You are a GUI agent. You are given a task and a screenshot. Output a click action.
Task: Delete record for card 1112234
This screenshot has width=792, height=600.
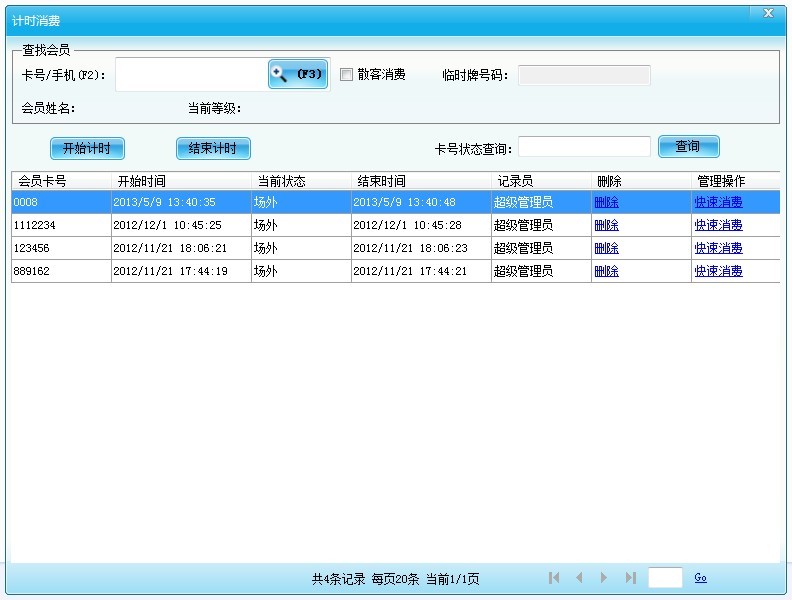point(606,225)
